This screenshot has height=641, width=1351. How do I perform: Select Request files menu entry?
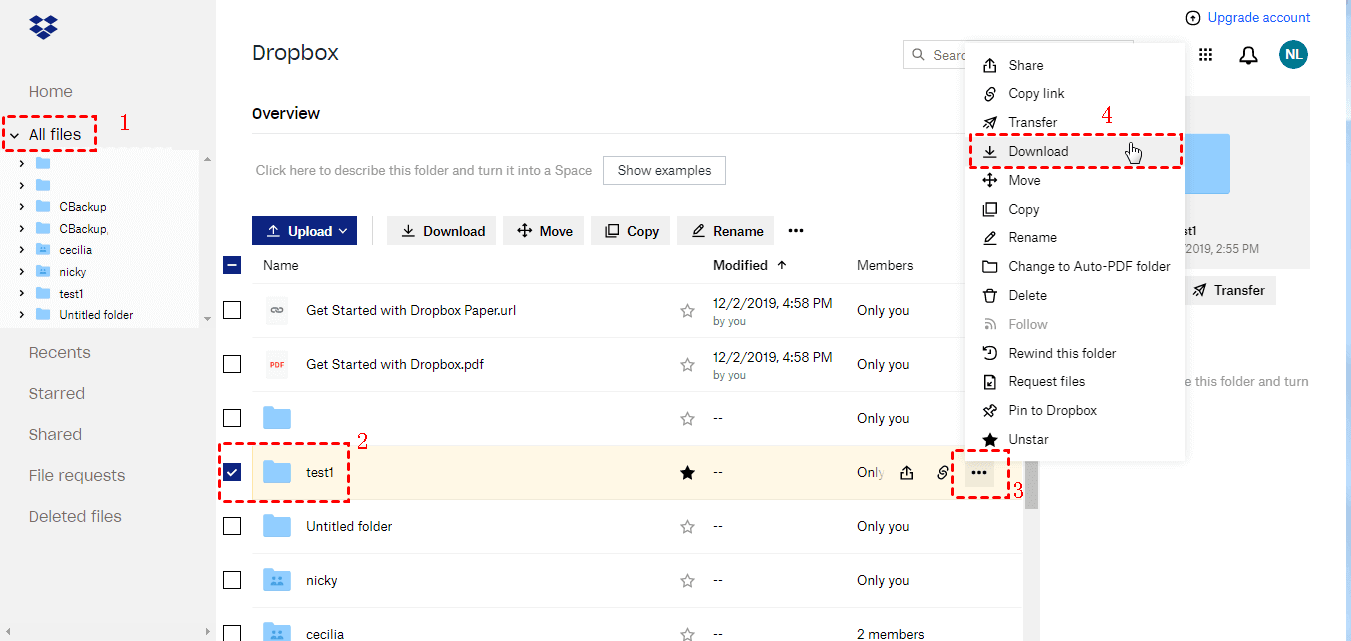pyautogui.click(x=1075, y=381)
